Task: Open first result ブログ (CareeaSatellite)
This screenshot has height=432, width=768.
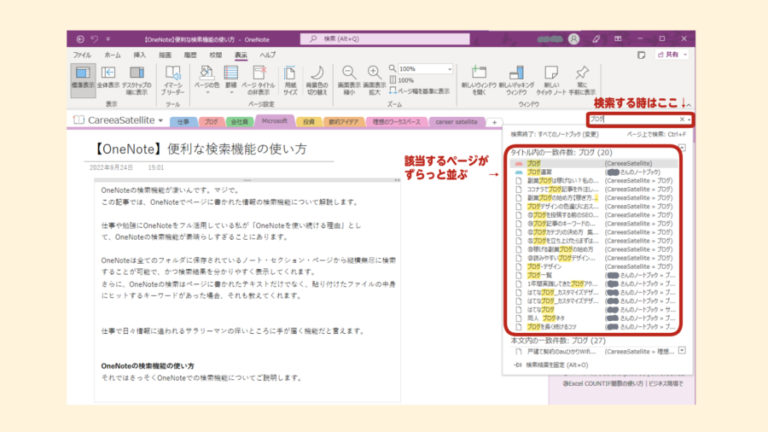Action: tap(594, 164)
